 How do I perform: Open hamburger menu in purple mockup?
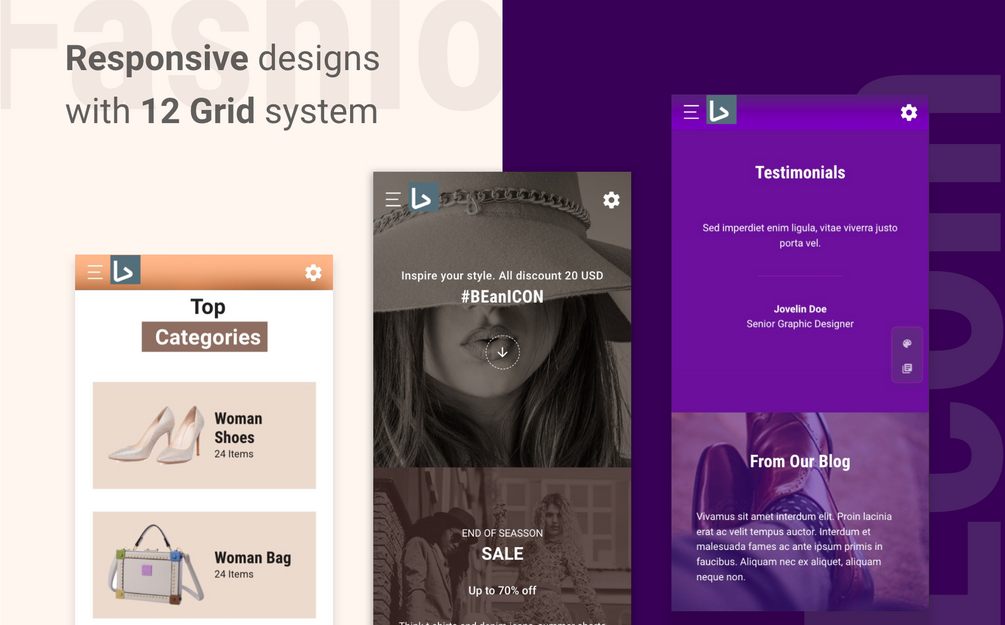tap(691, 112)
